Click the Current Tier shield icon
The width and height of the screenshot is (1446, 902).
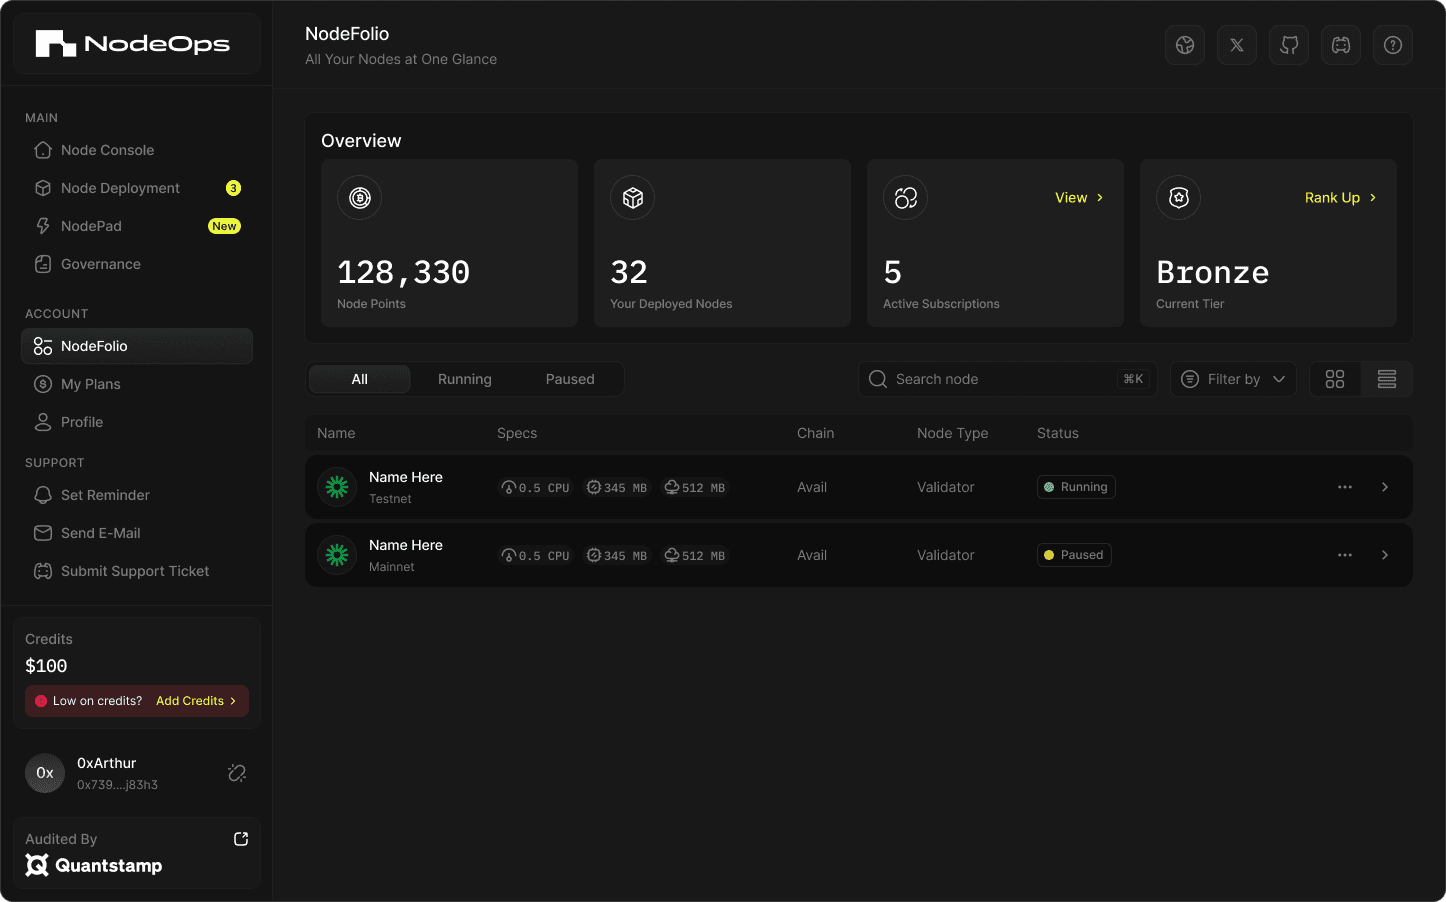(1179, 198)
